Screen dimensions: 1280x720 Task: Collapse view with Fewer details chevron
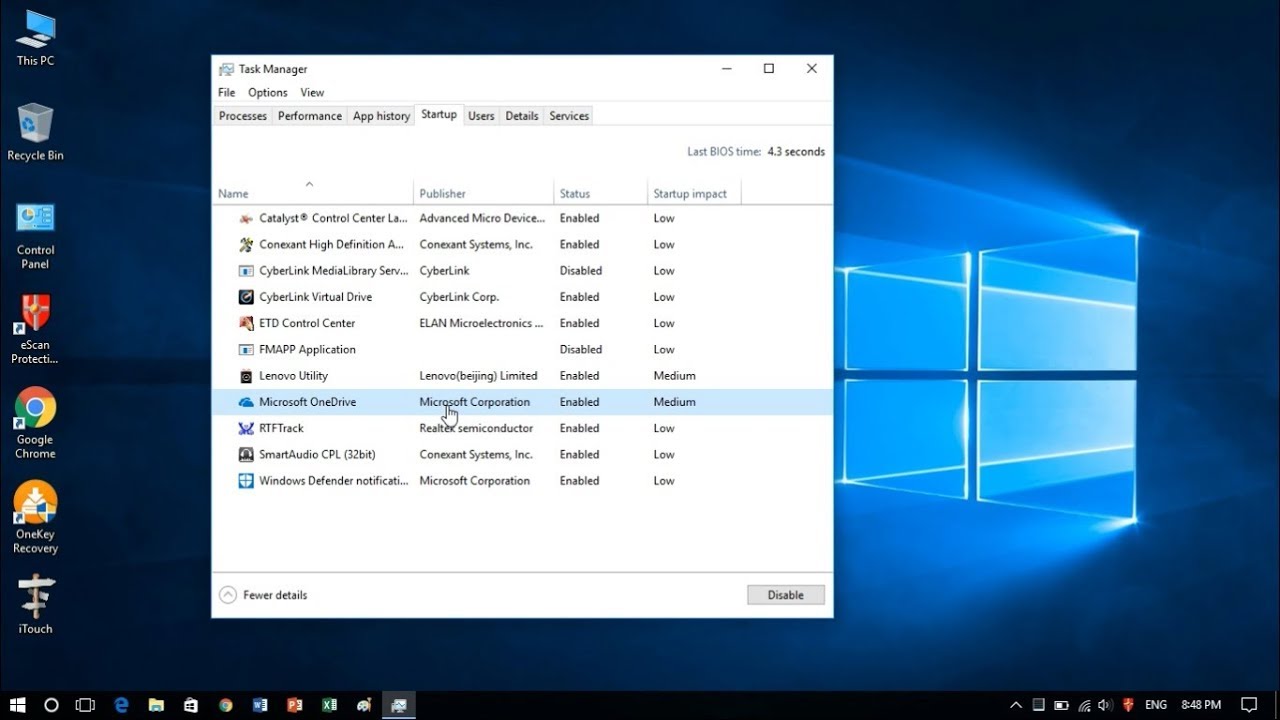(228, 595)
